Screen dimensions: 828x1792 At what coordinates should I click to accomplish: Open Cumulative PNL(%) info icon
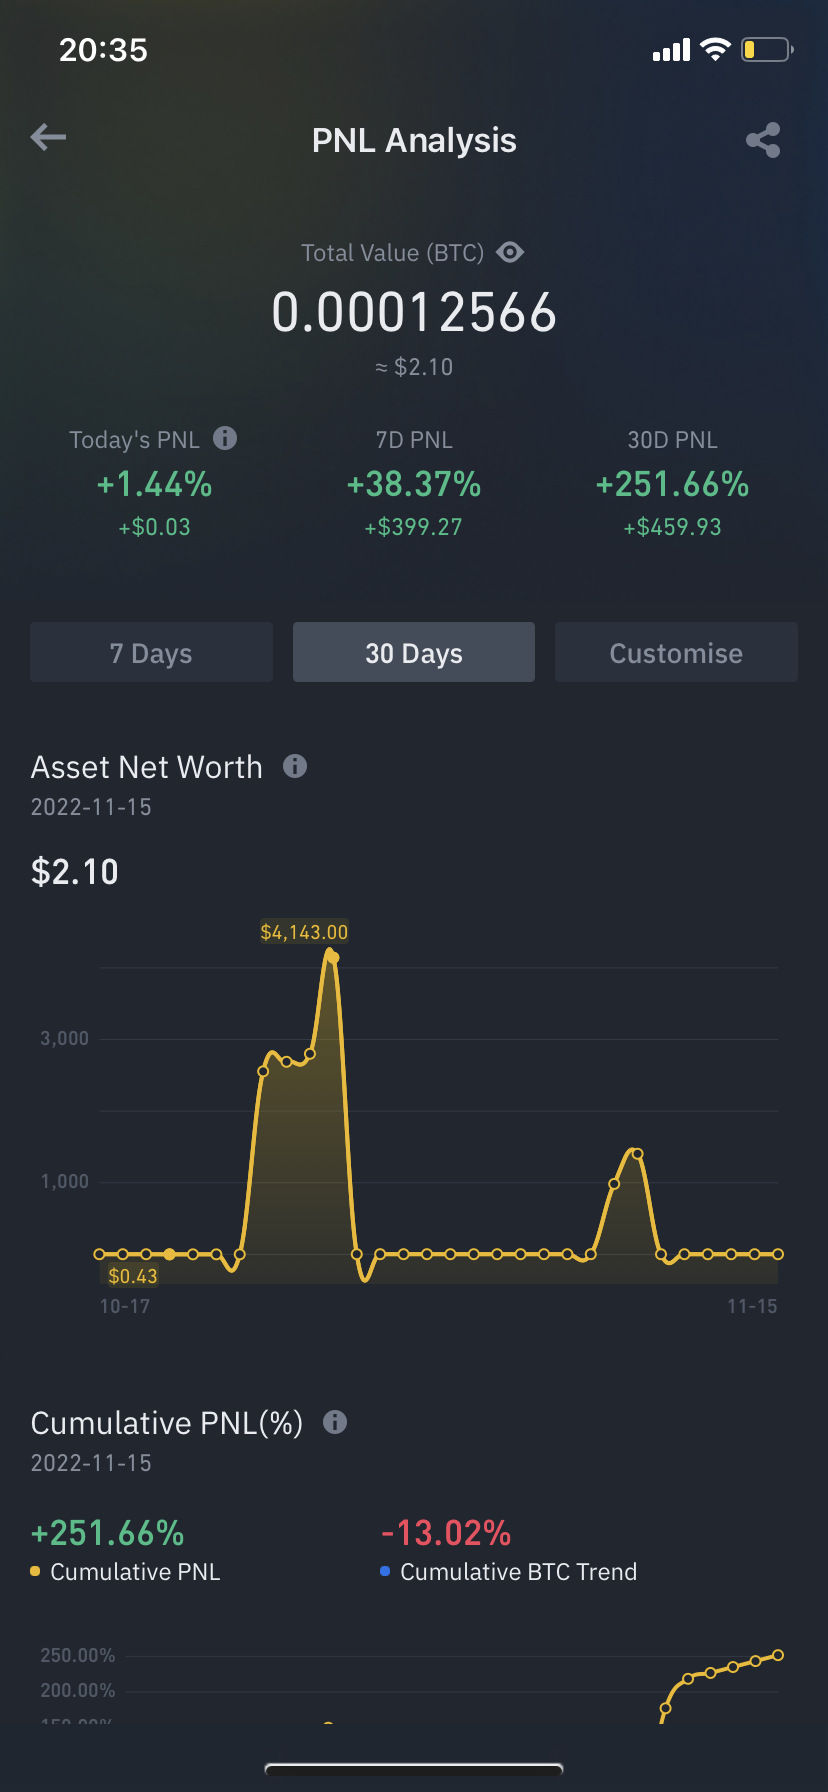(x=335, y=1422)
